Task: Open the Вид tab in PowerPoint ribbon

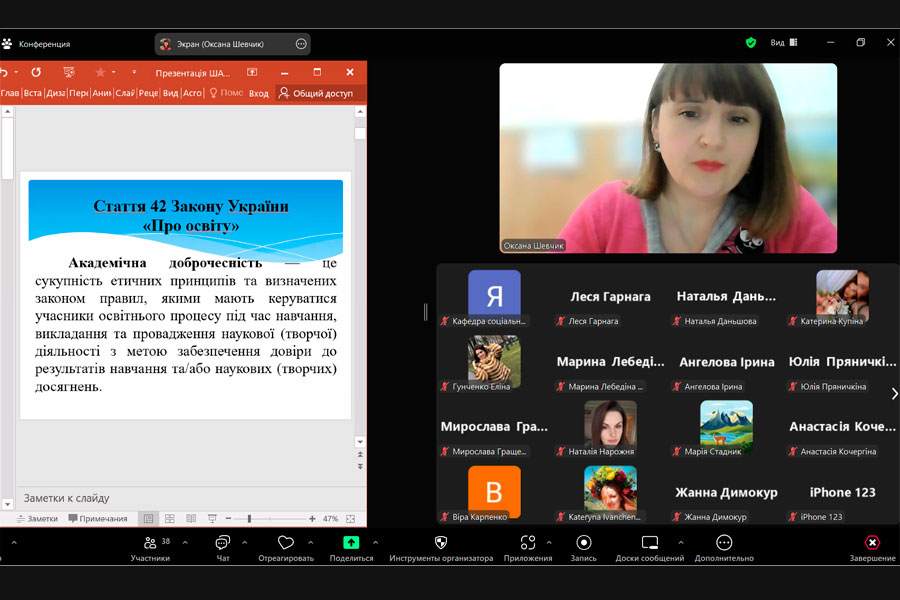Action: coord(171,93)
